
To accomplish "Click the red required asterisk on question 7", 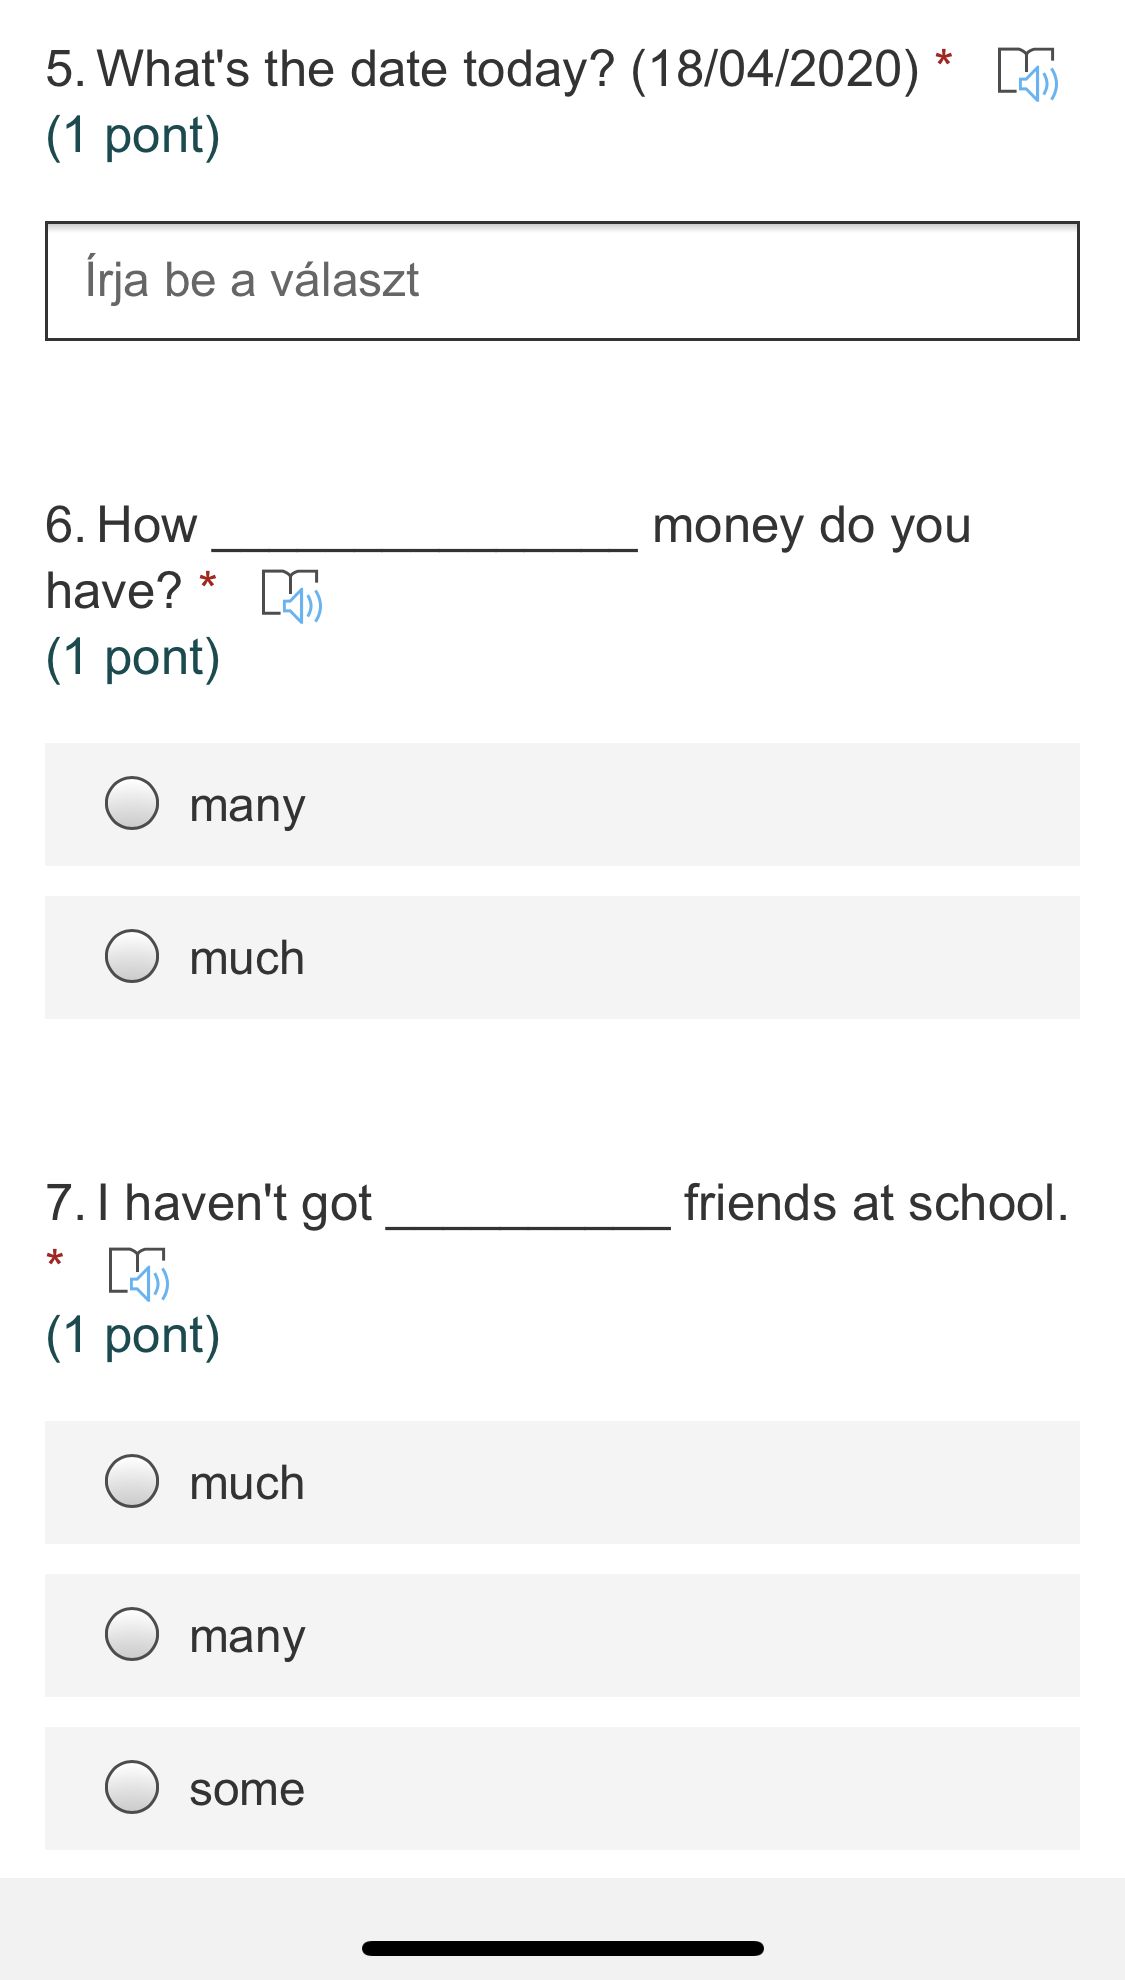I will point(55,1258).
